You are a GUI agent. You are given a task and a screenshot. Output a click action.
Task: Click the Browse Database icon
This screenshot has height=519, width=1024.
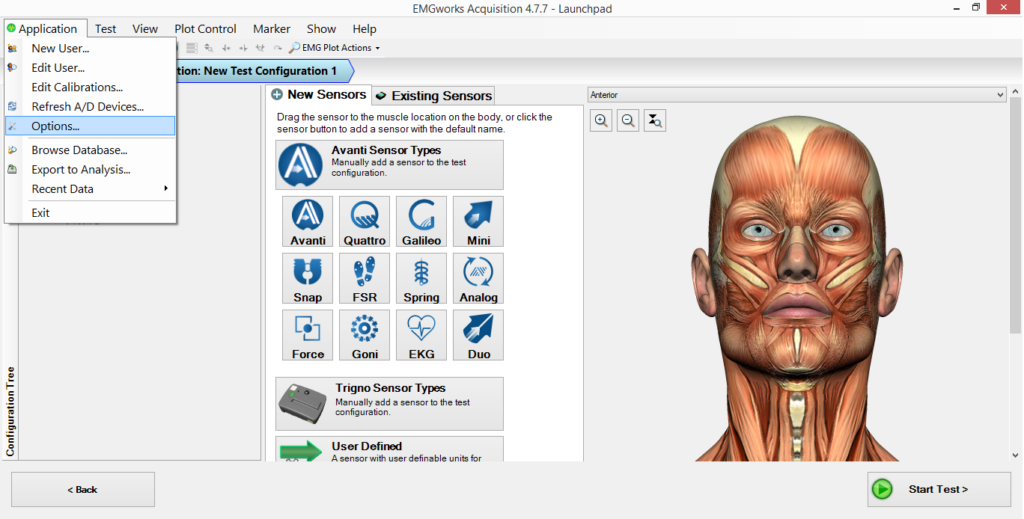[x=12, y=150]
